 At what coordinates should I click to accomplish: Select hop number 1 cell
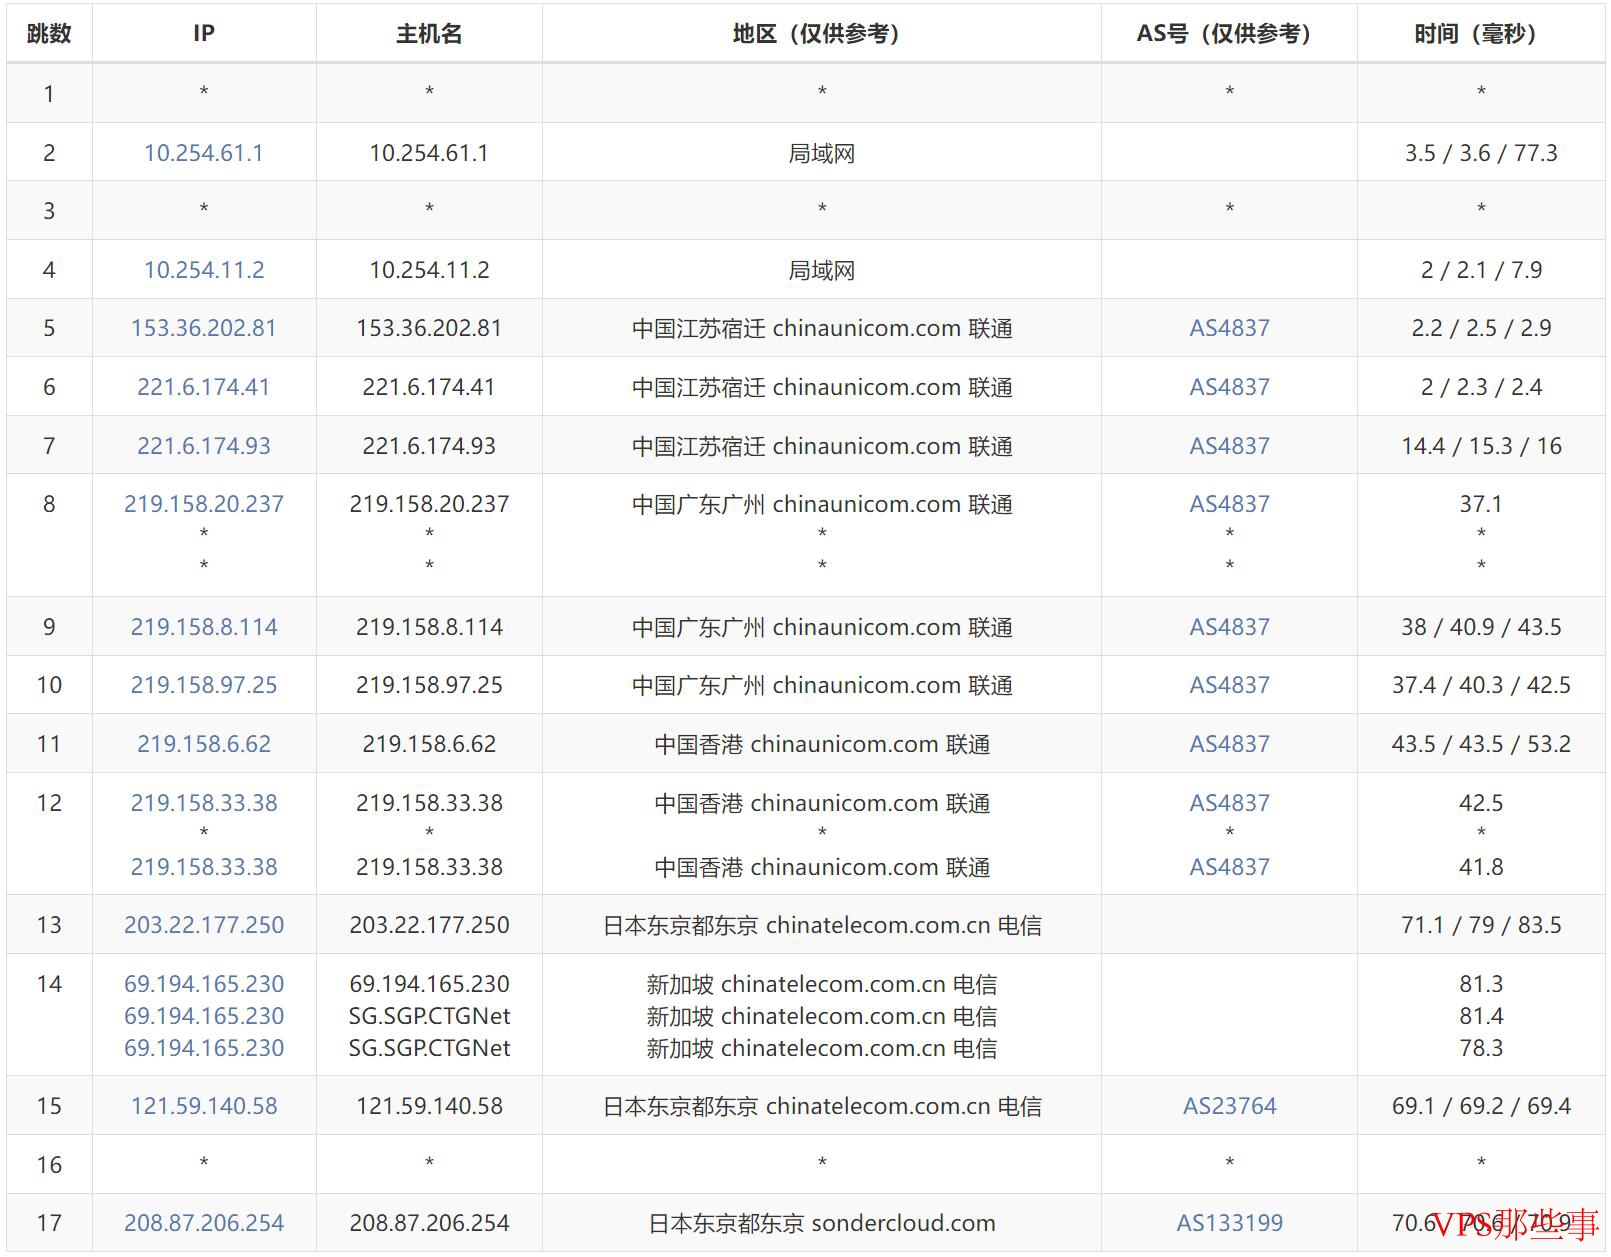(x=49, y=93)
